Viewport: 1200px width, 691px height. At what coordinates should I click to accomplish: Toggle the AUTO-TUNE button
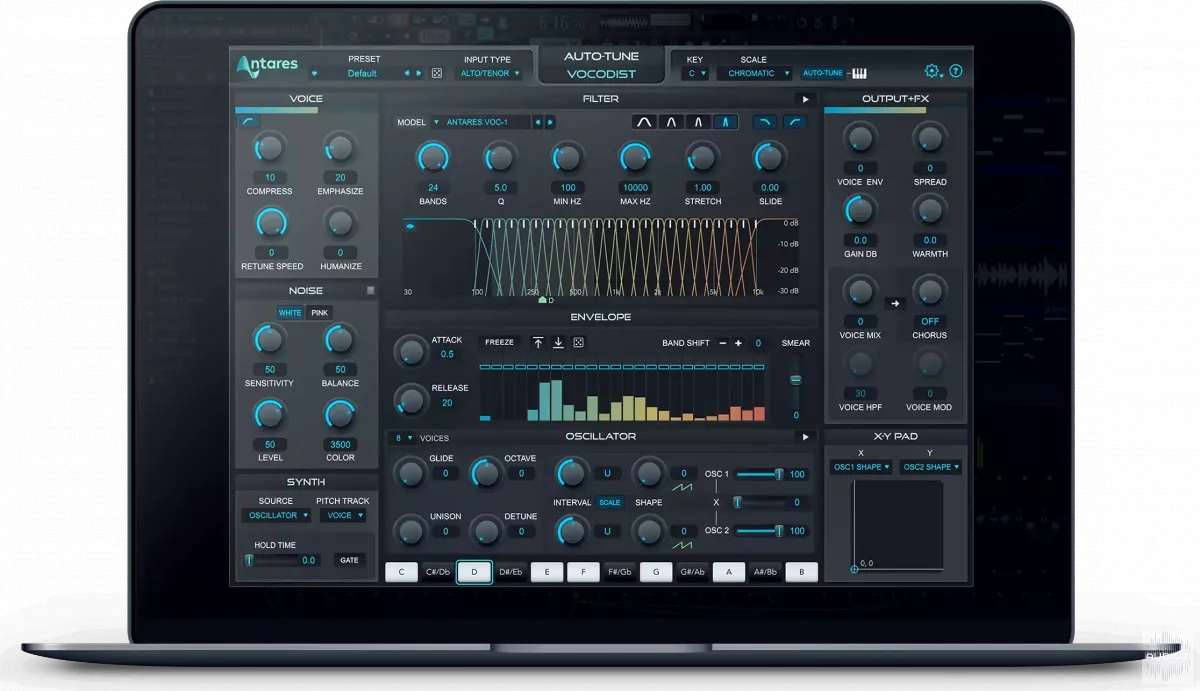click(823, 73)
